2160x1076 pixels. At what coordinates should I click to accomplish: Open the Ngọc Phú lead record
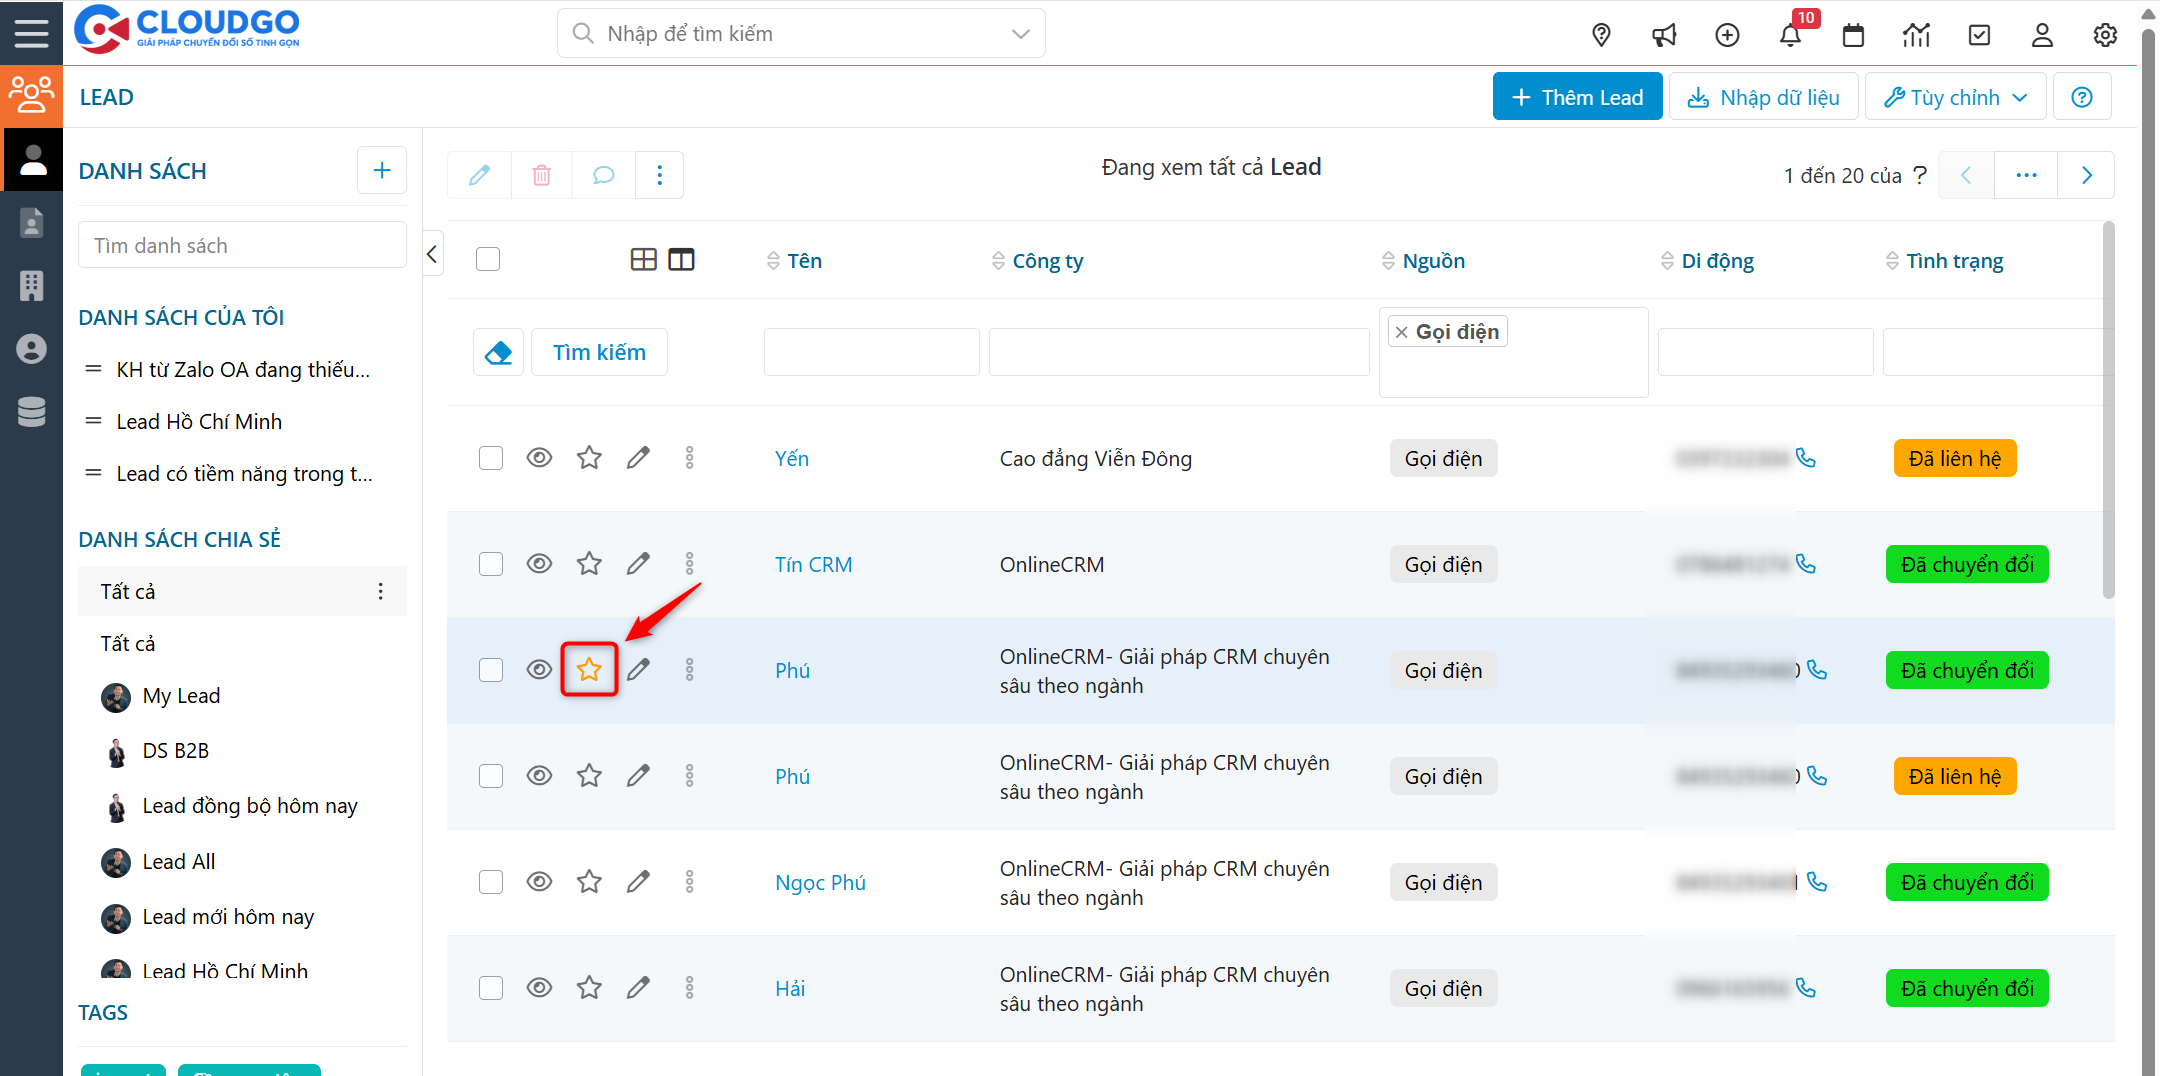(820, 882)
